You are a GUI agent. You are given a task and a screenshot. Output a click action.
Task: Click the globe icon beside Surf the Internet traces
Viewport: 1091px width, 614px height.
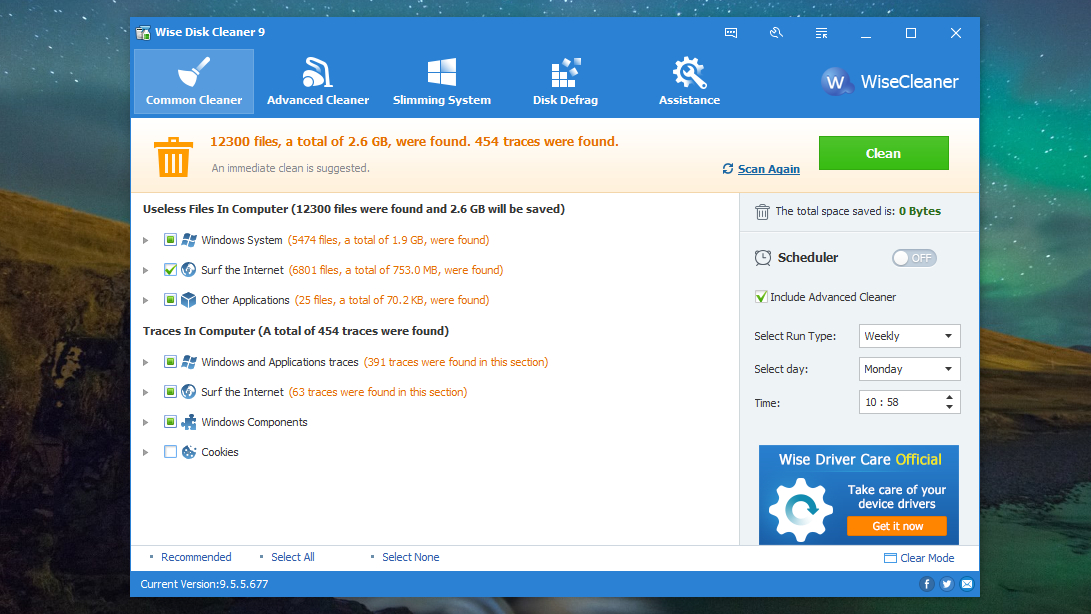[x=189, y=392]
